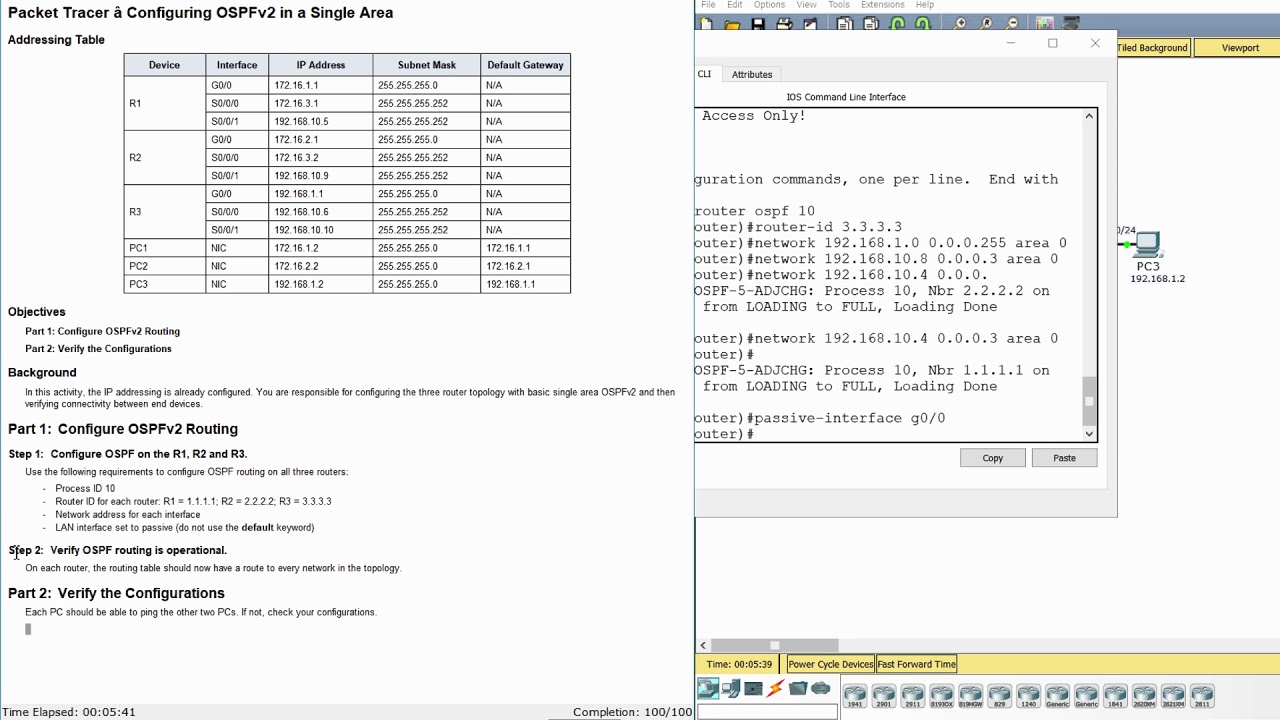Click the Zoom Reset magnifier icon
This screenshot has height=720, width=1280.
986,24
